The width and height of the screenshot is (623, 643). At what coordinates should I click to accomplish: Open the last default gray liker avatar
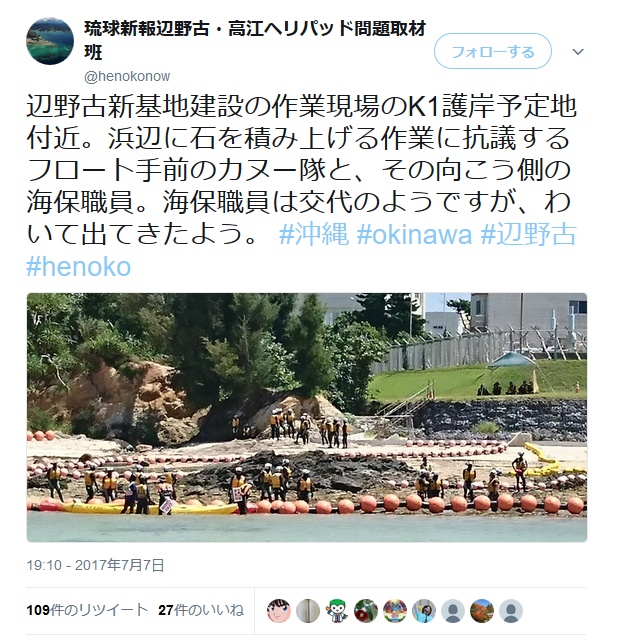(511, 611)
